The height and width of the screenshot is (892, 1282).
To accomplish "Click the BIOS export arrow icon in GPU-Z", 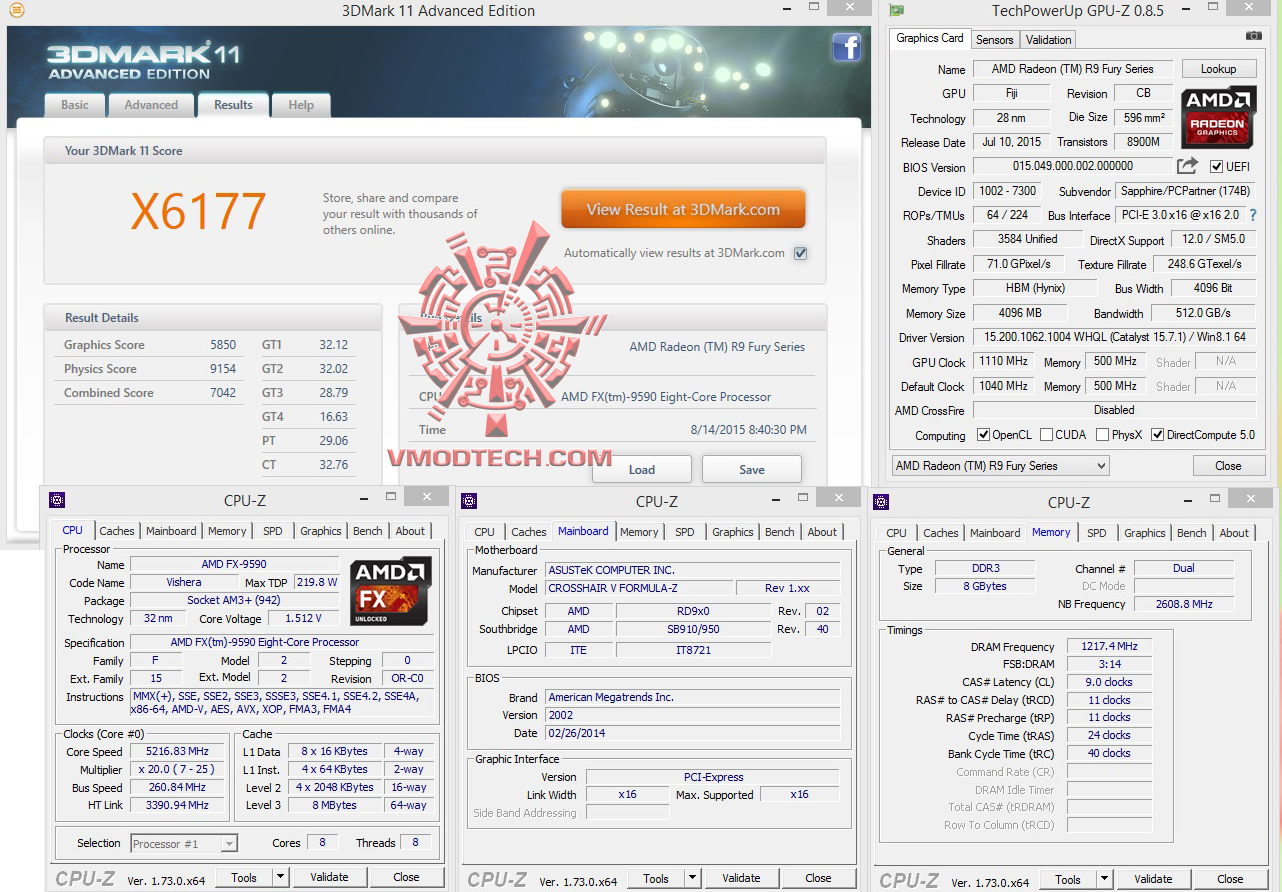I will click(x=1186, y=167).
